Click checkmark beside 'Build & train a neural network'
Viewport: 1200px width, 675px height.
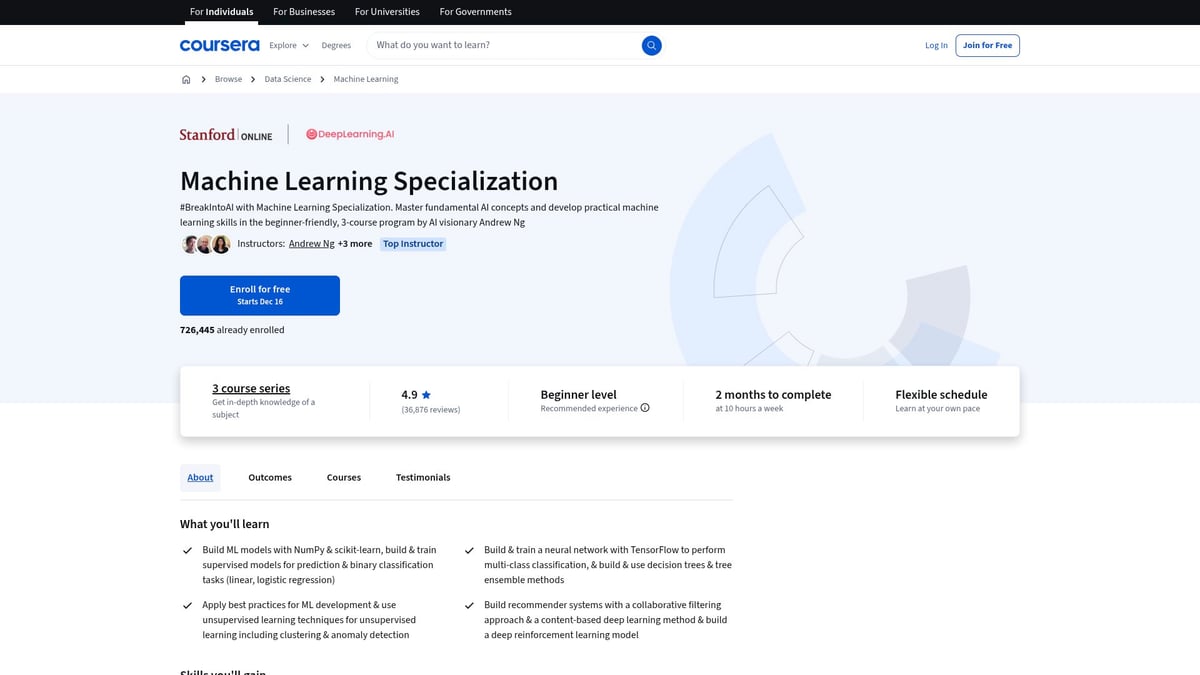(x=469, y=550)
